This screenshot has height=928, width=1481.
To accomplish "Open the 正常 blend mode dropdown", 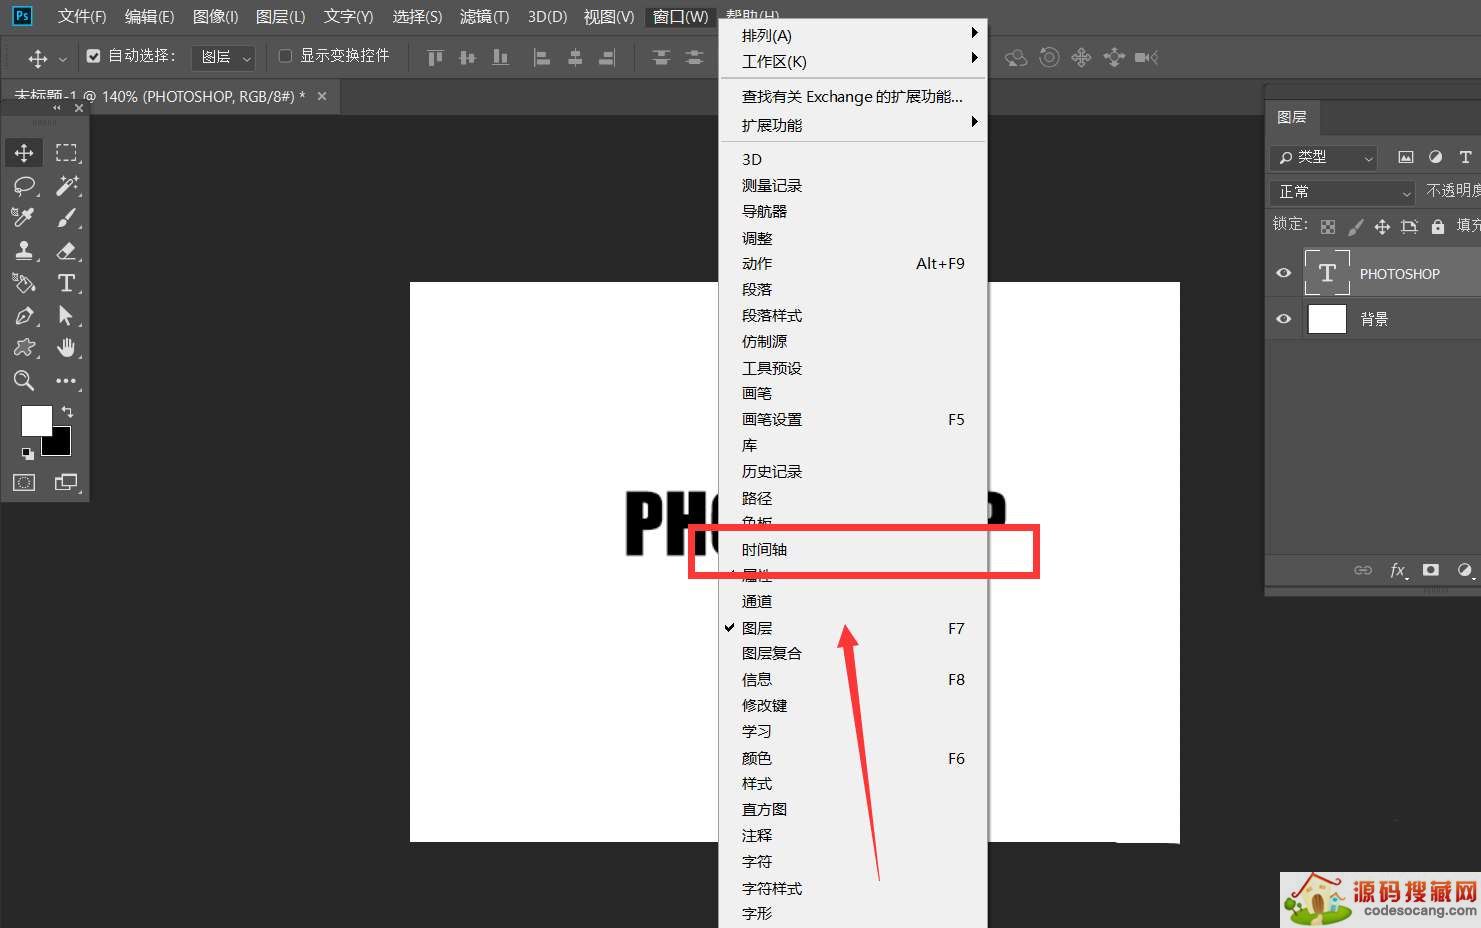I will point(1343,191).
